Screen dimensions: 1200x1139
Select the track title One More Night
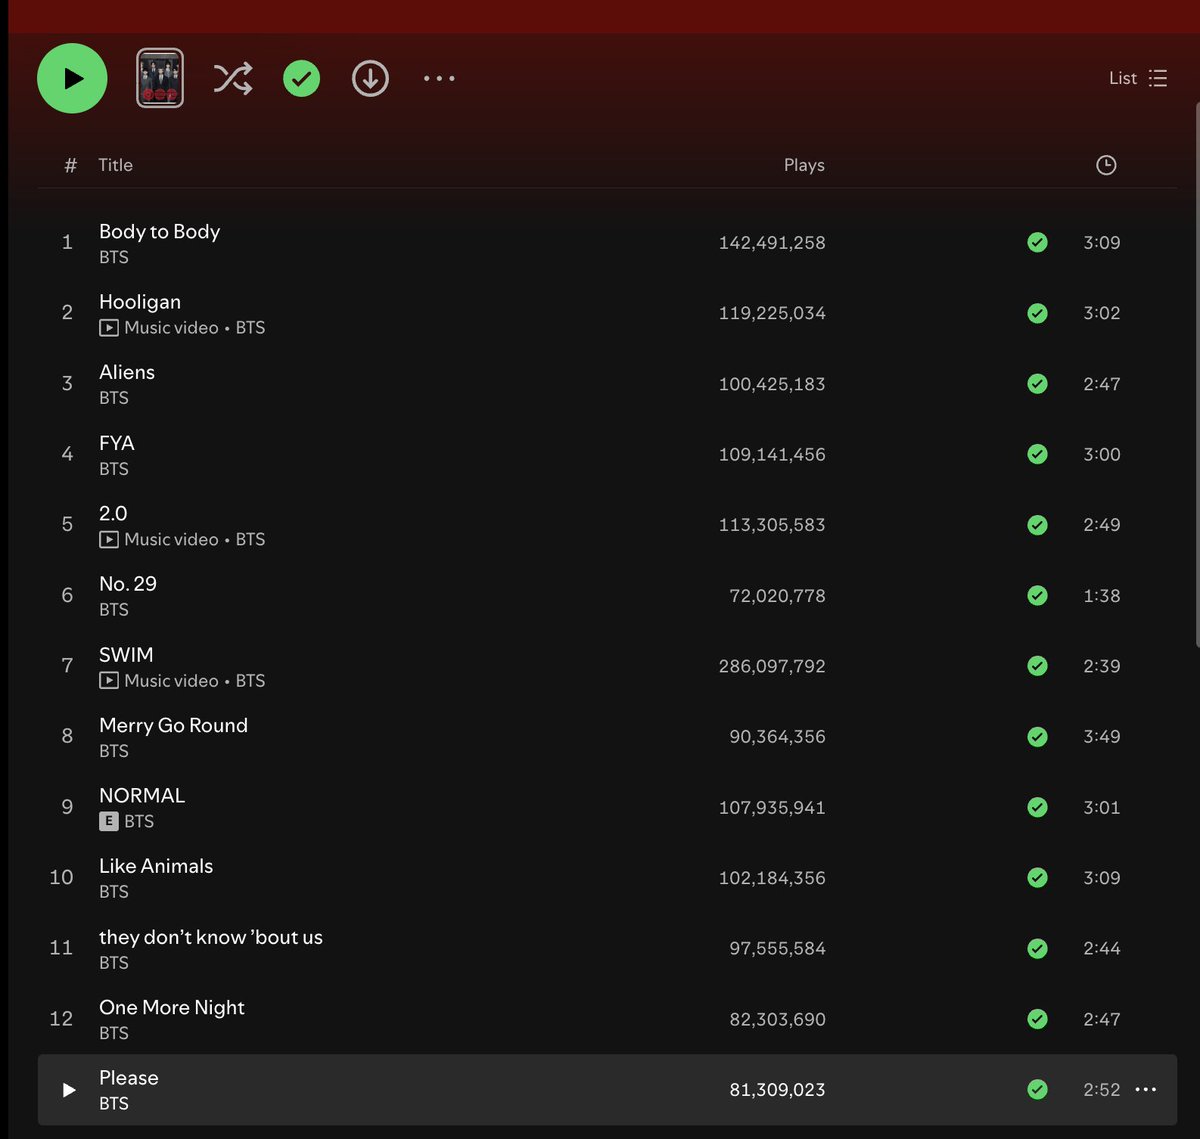pyautogui.click(x=172, y=1008)
